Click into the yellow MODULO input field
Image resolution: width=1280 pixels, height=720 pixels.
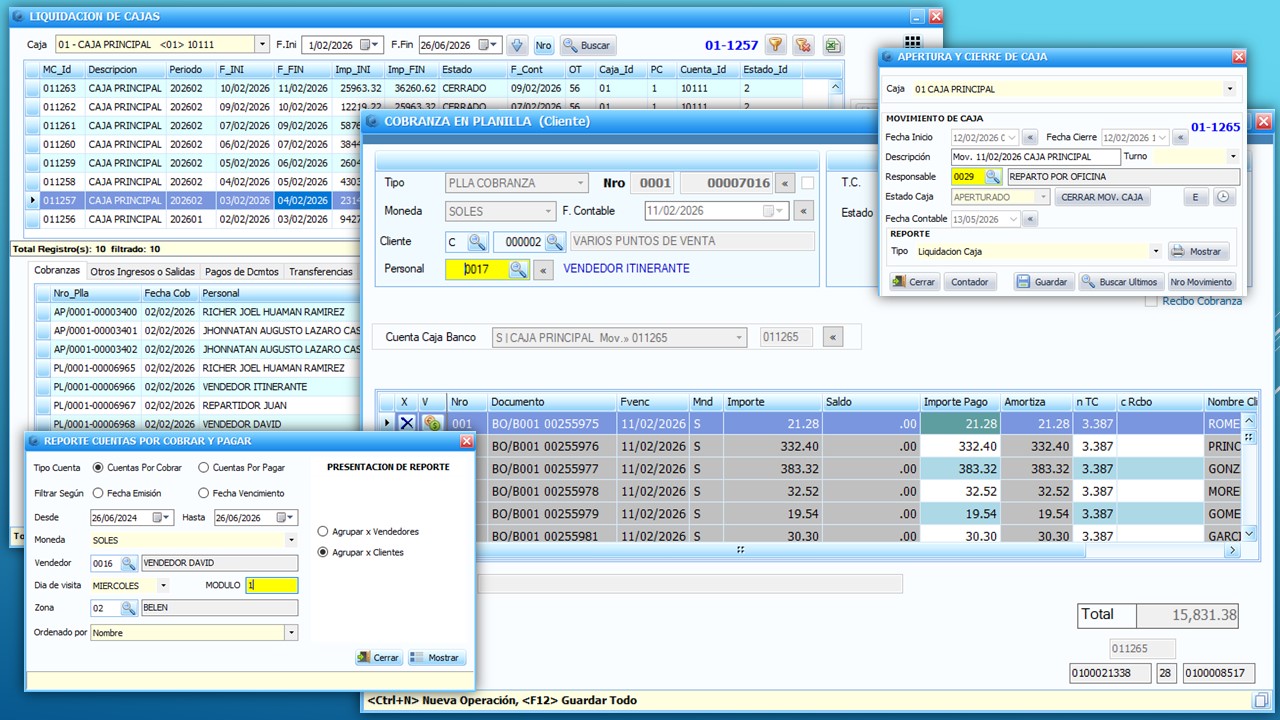[x=272, y=585]
